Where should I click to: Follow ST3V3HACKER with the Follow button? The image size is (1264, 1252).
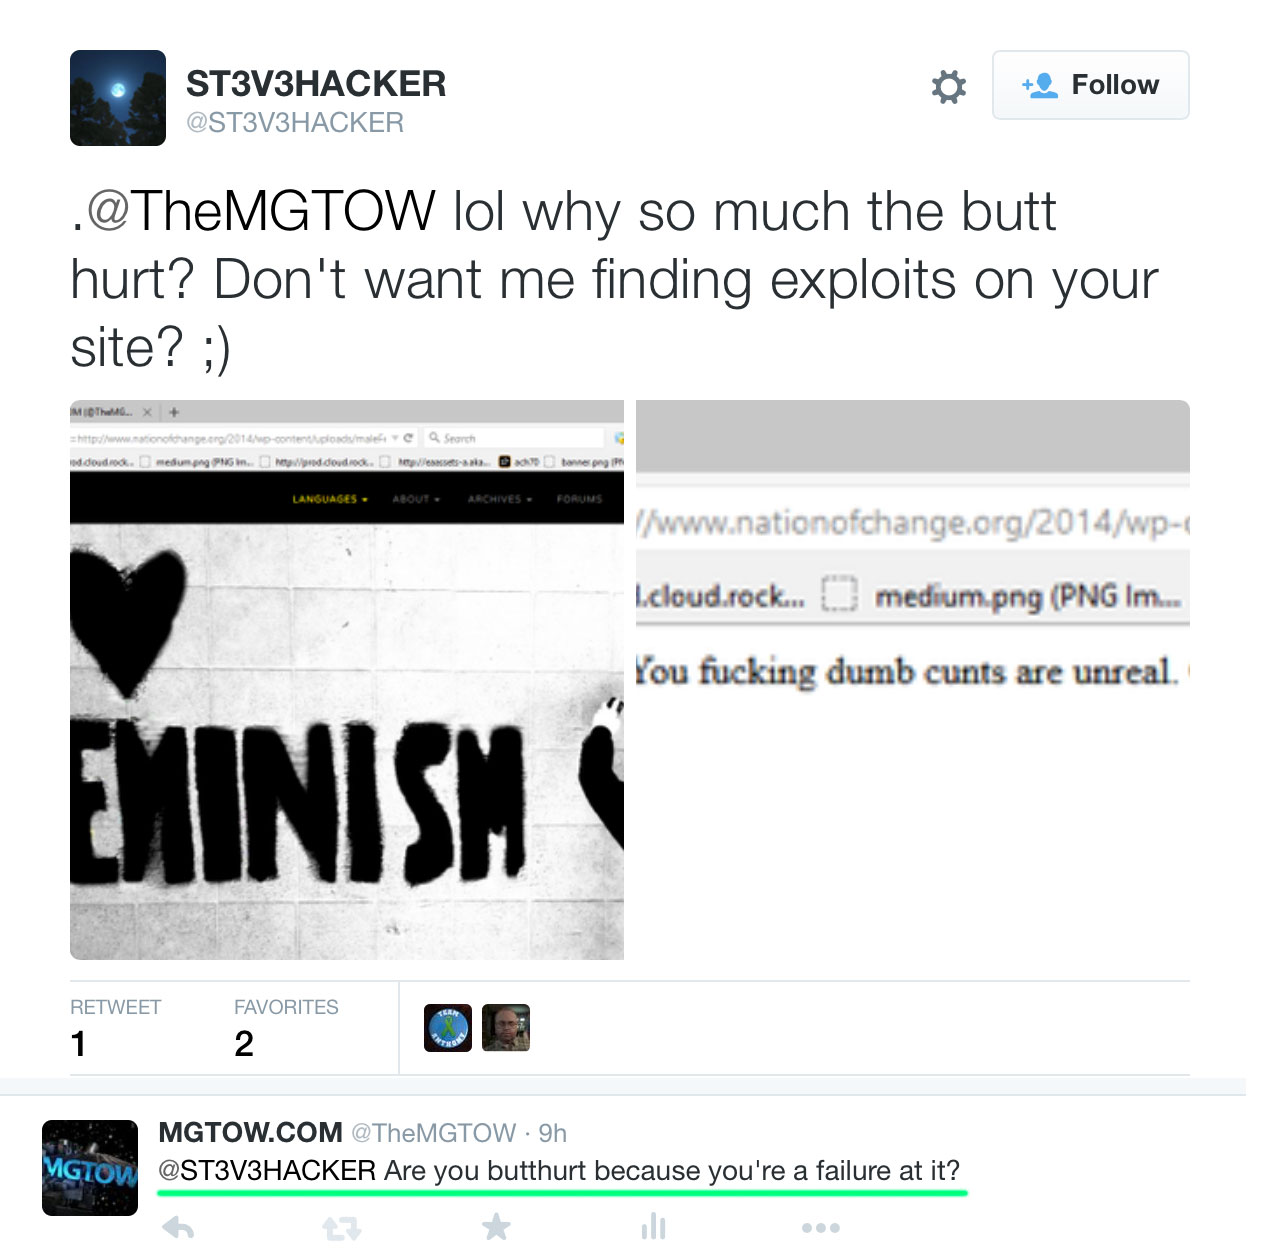click(1090, 85)
